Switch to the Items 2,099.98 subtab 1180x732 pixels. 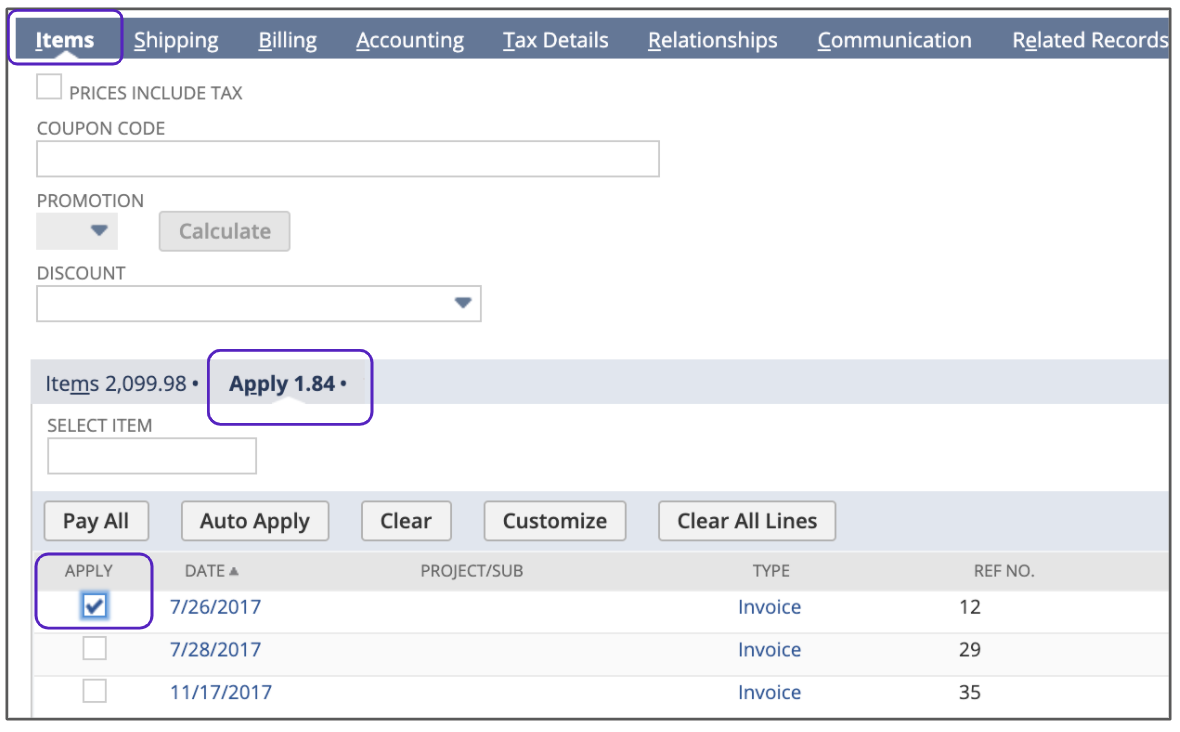click(116, 384)
